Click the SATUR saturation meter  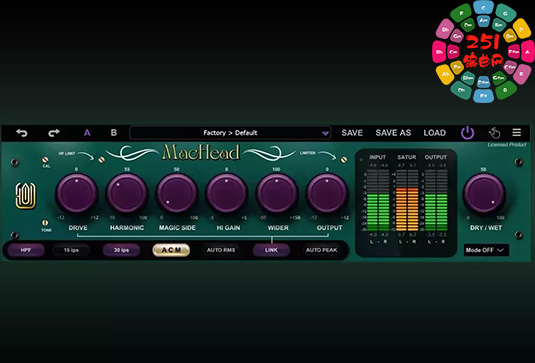(x=407, y=200)
